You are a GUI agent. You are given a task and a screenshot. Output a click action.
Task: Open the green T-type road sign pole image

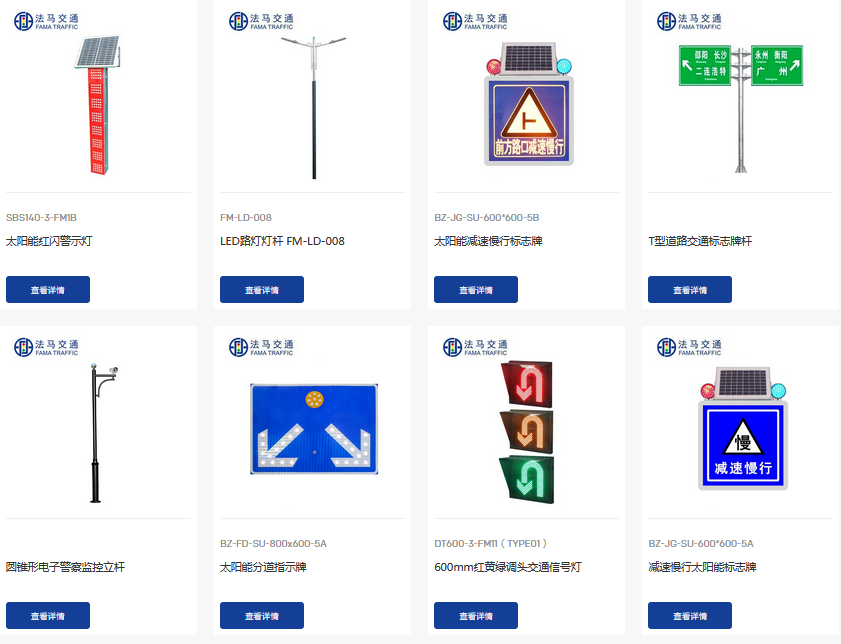pyautogui.click(x=741, y=109)
